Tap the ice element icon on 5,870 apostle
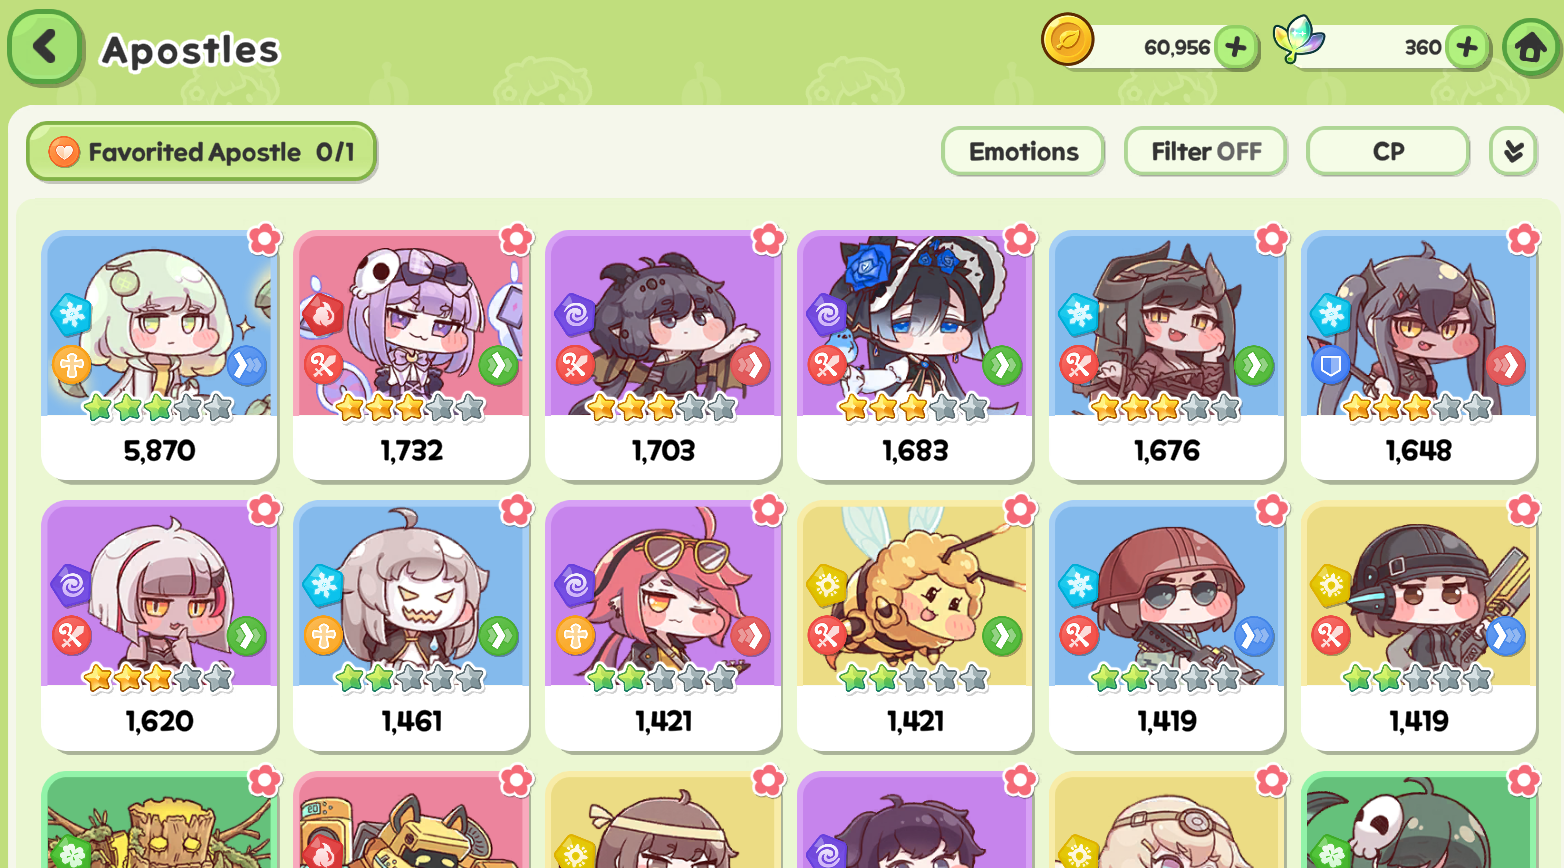Viewport: 1564px width, 868px height. tap(72, 315)
